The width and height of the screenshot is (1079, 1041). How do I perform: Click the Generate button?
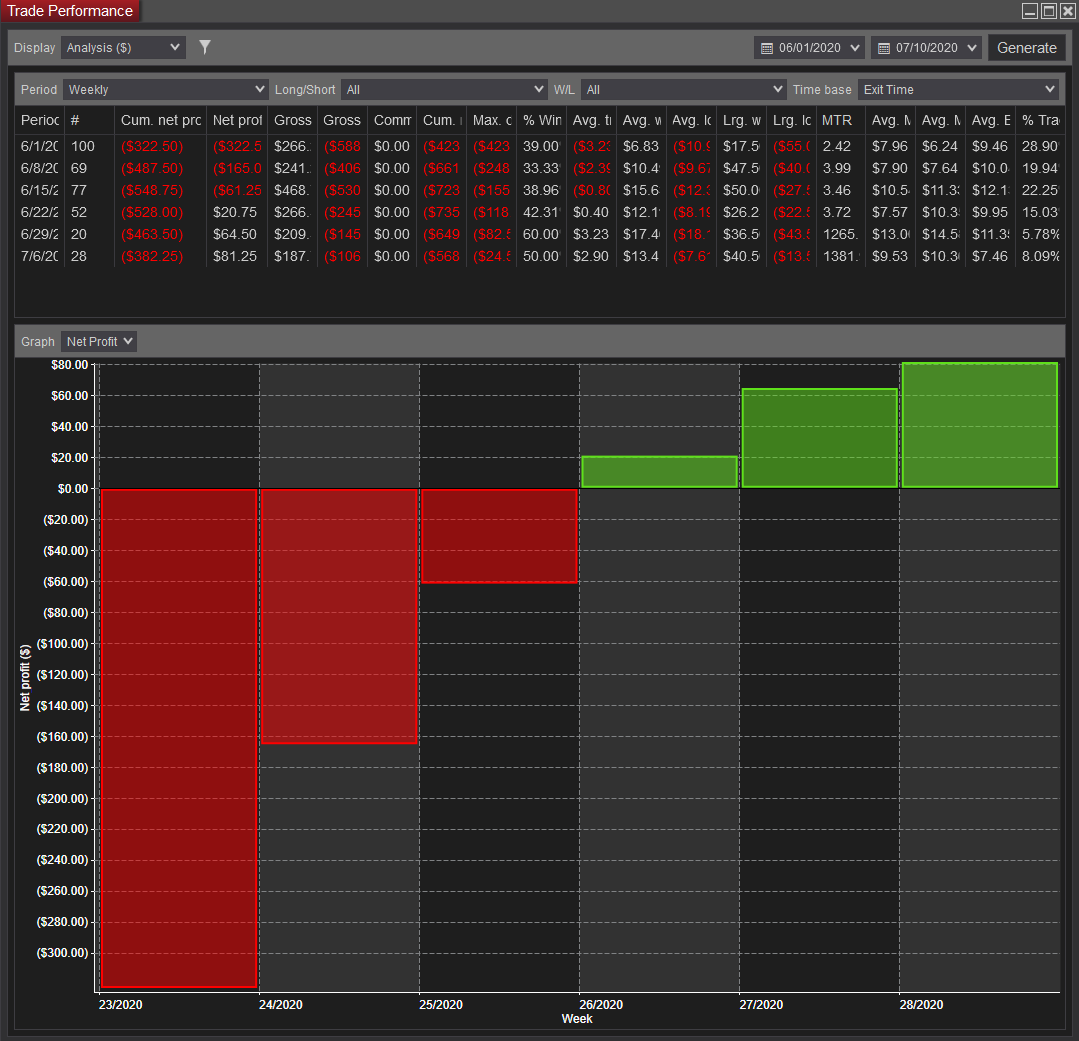1026,47
